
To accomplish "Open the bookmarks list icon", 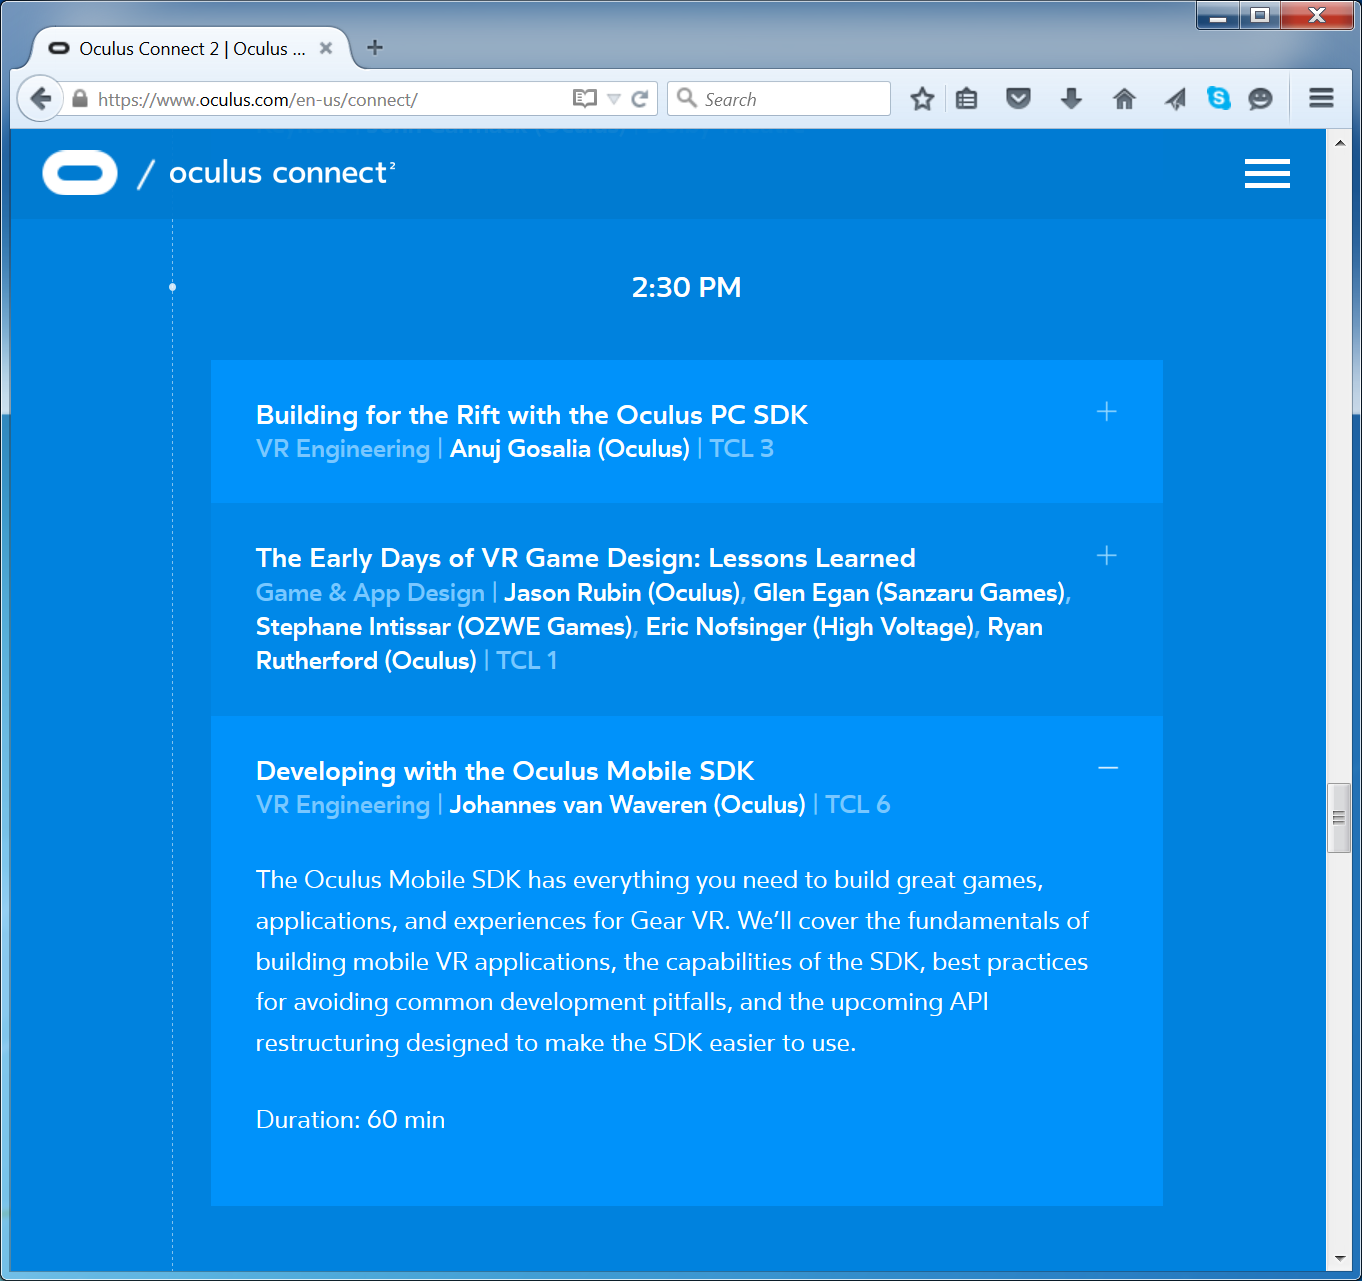I will pos(966,99).
